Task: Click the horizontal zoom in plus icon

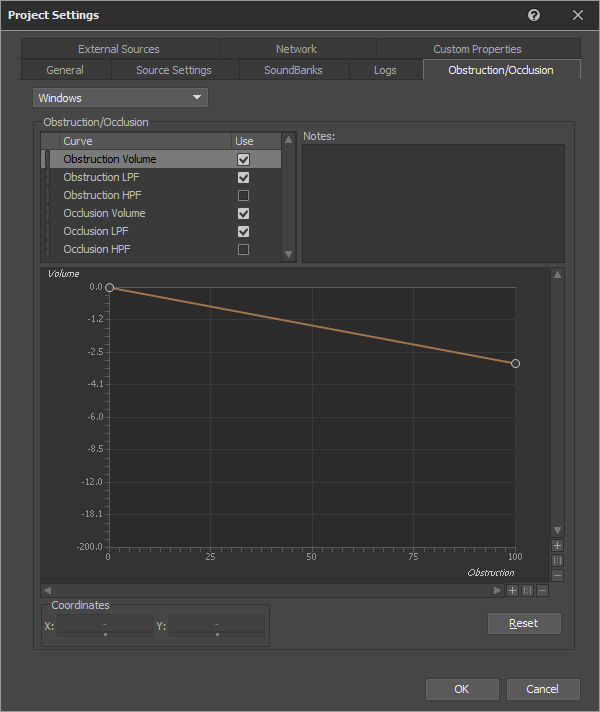Action: (512, 591)
